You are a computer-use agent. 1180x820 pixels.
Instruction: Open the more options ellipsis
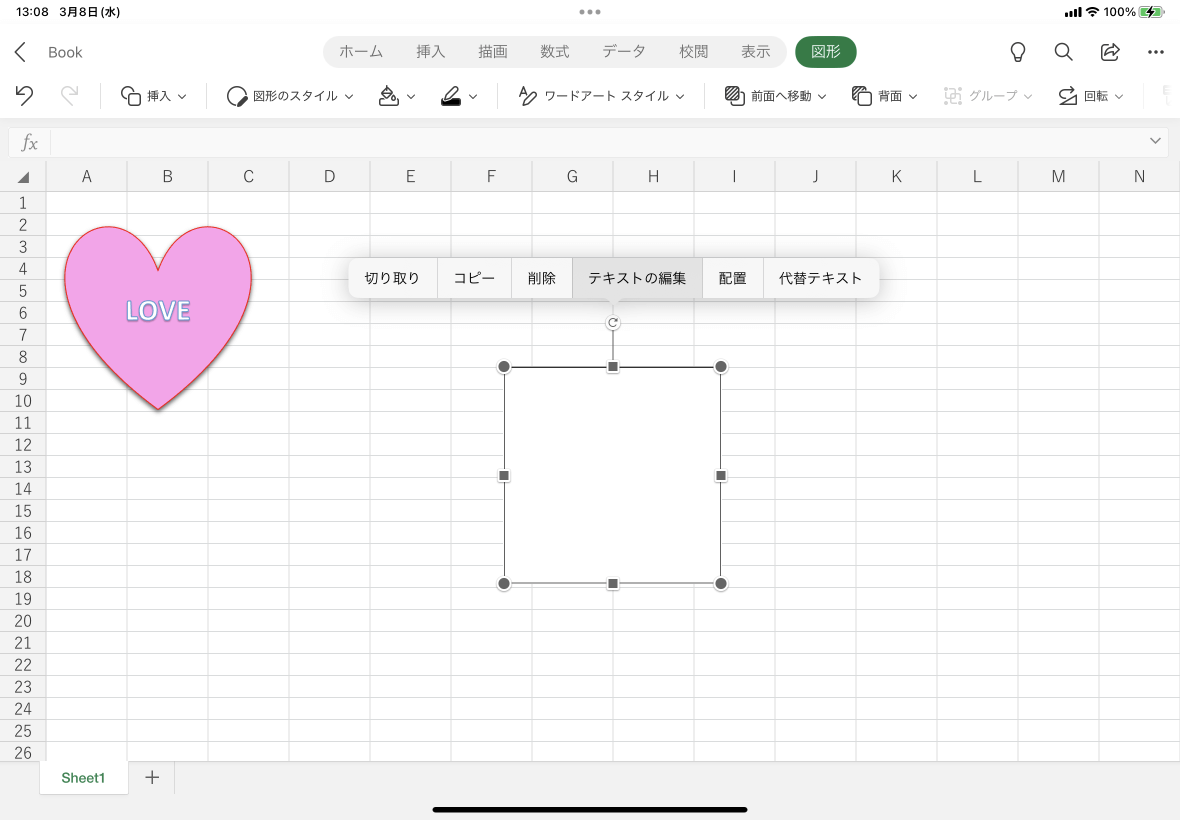(x=1156, y=52)
